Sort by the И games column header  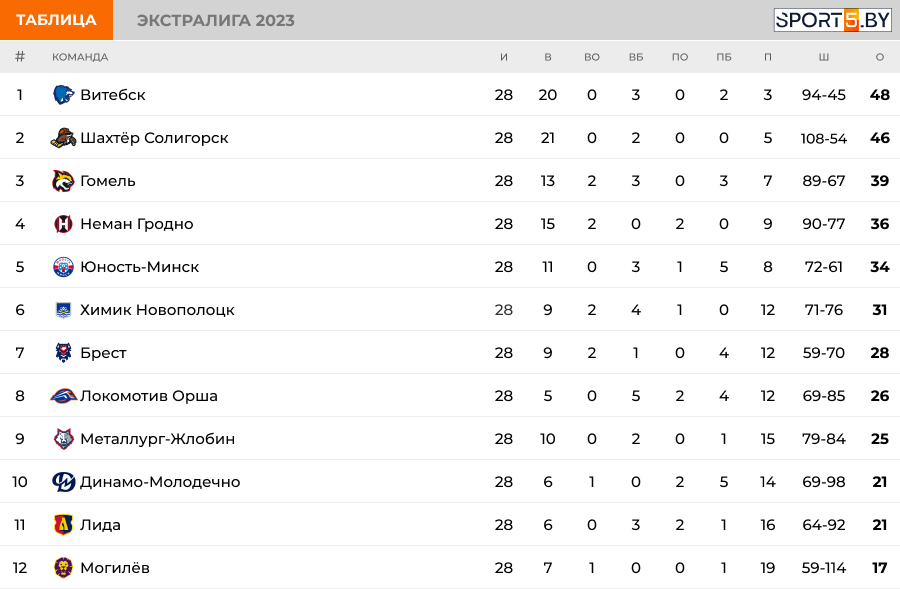click(503, 57)
